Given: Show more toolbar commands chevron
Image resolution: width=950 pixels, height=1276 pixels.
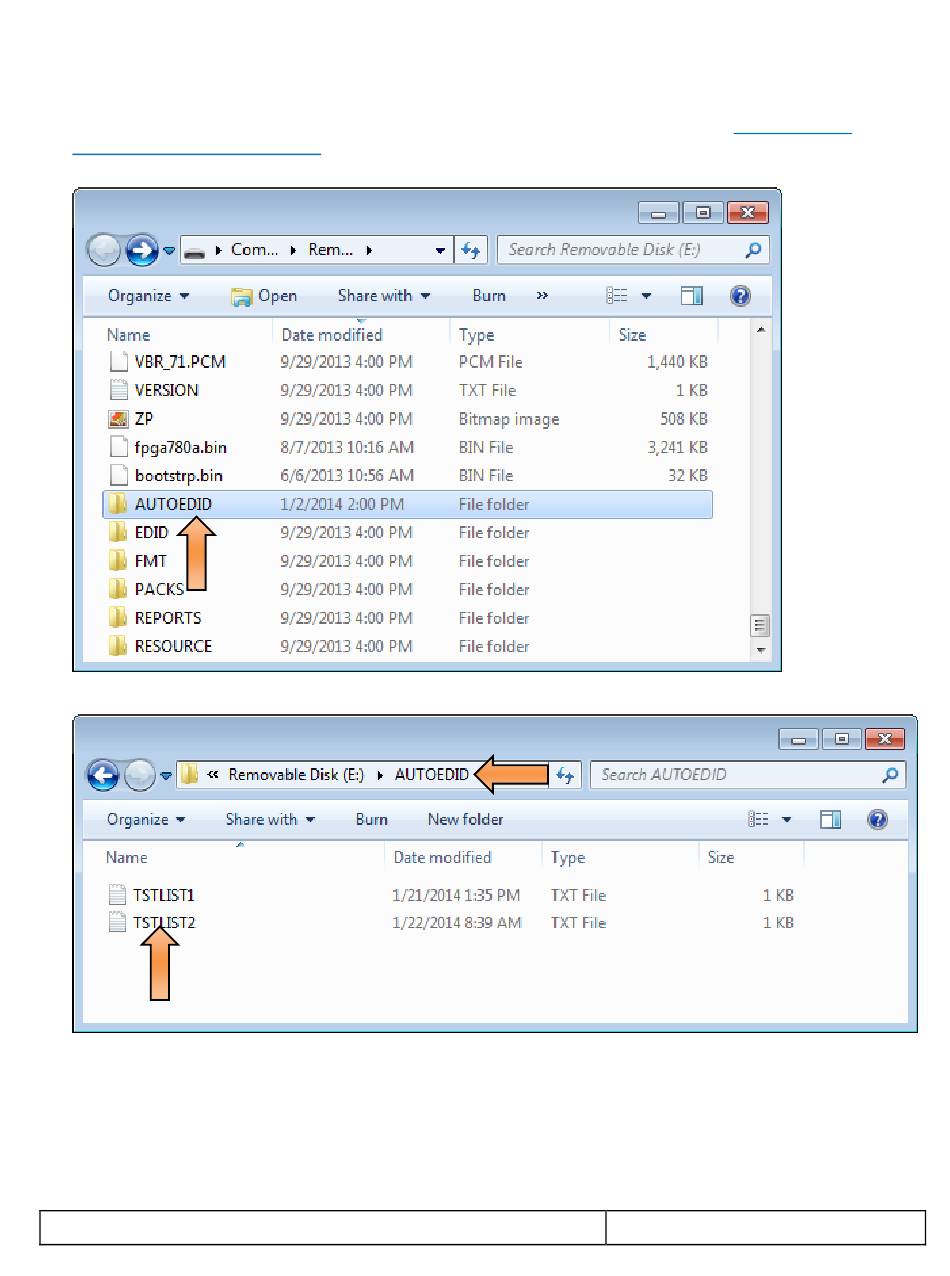Looking at the screenshot, I should coord(542,296).
